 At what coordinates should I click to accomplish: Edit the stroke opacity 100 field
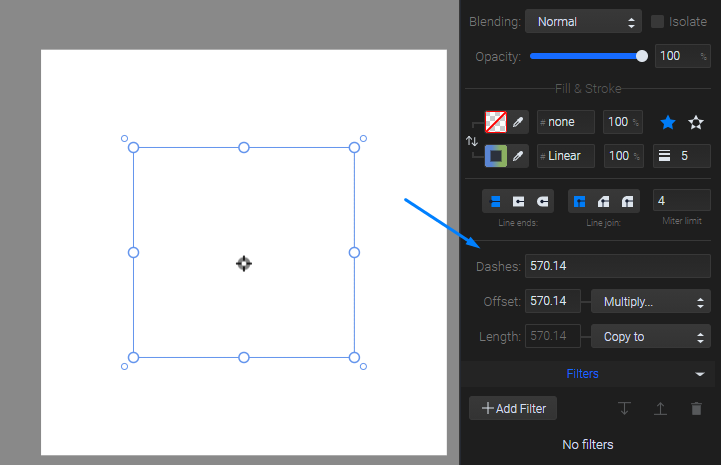[x=624, y=156]
